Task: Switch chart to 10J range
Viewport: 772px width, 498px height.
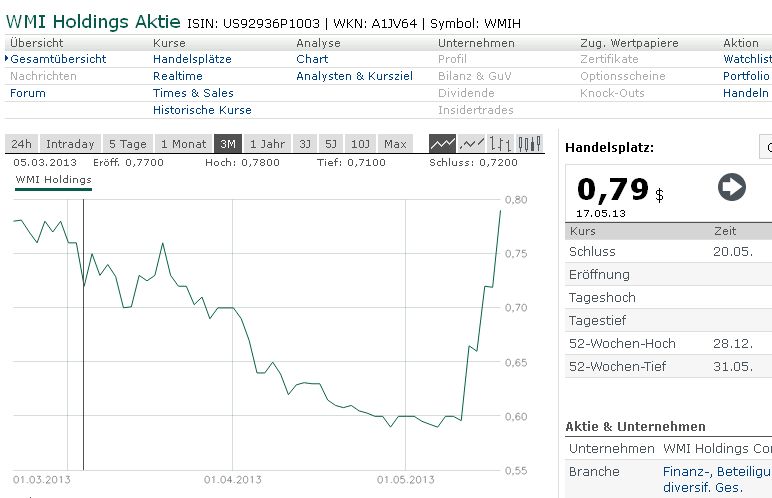Action: tap(360, 144)
